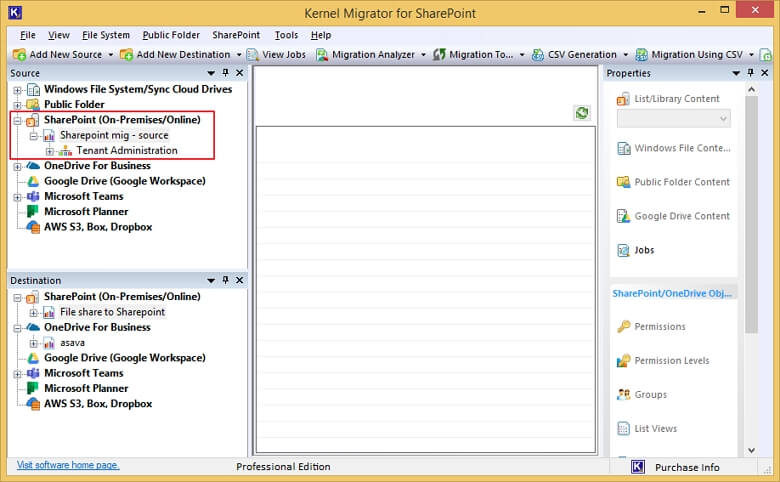The height and width of the screenshot is (482, 780).
Task: Click the Migration Analyzer toolbar icon
Action: tap(322, 55)
